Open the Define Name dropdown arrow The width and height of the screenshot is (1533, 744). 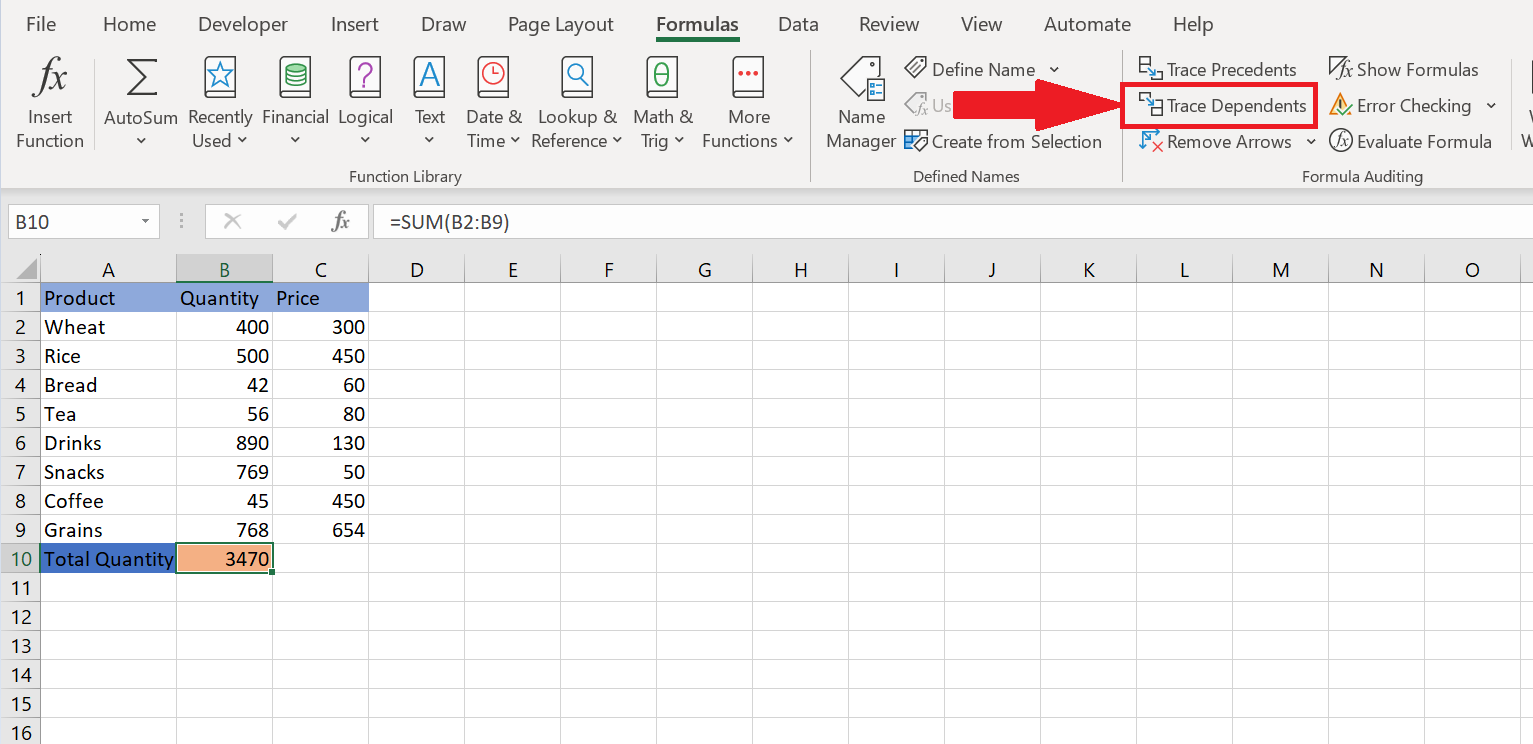click(x=1053, y=68)
